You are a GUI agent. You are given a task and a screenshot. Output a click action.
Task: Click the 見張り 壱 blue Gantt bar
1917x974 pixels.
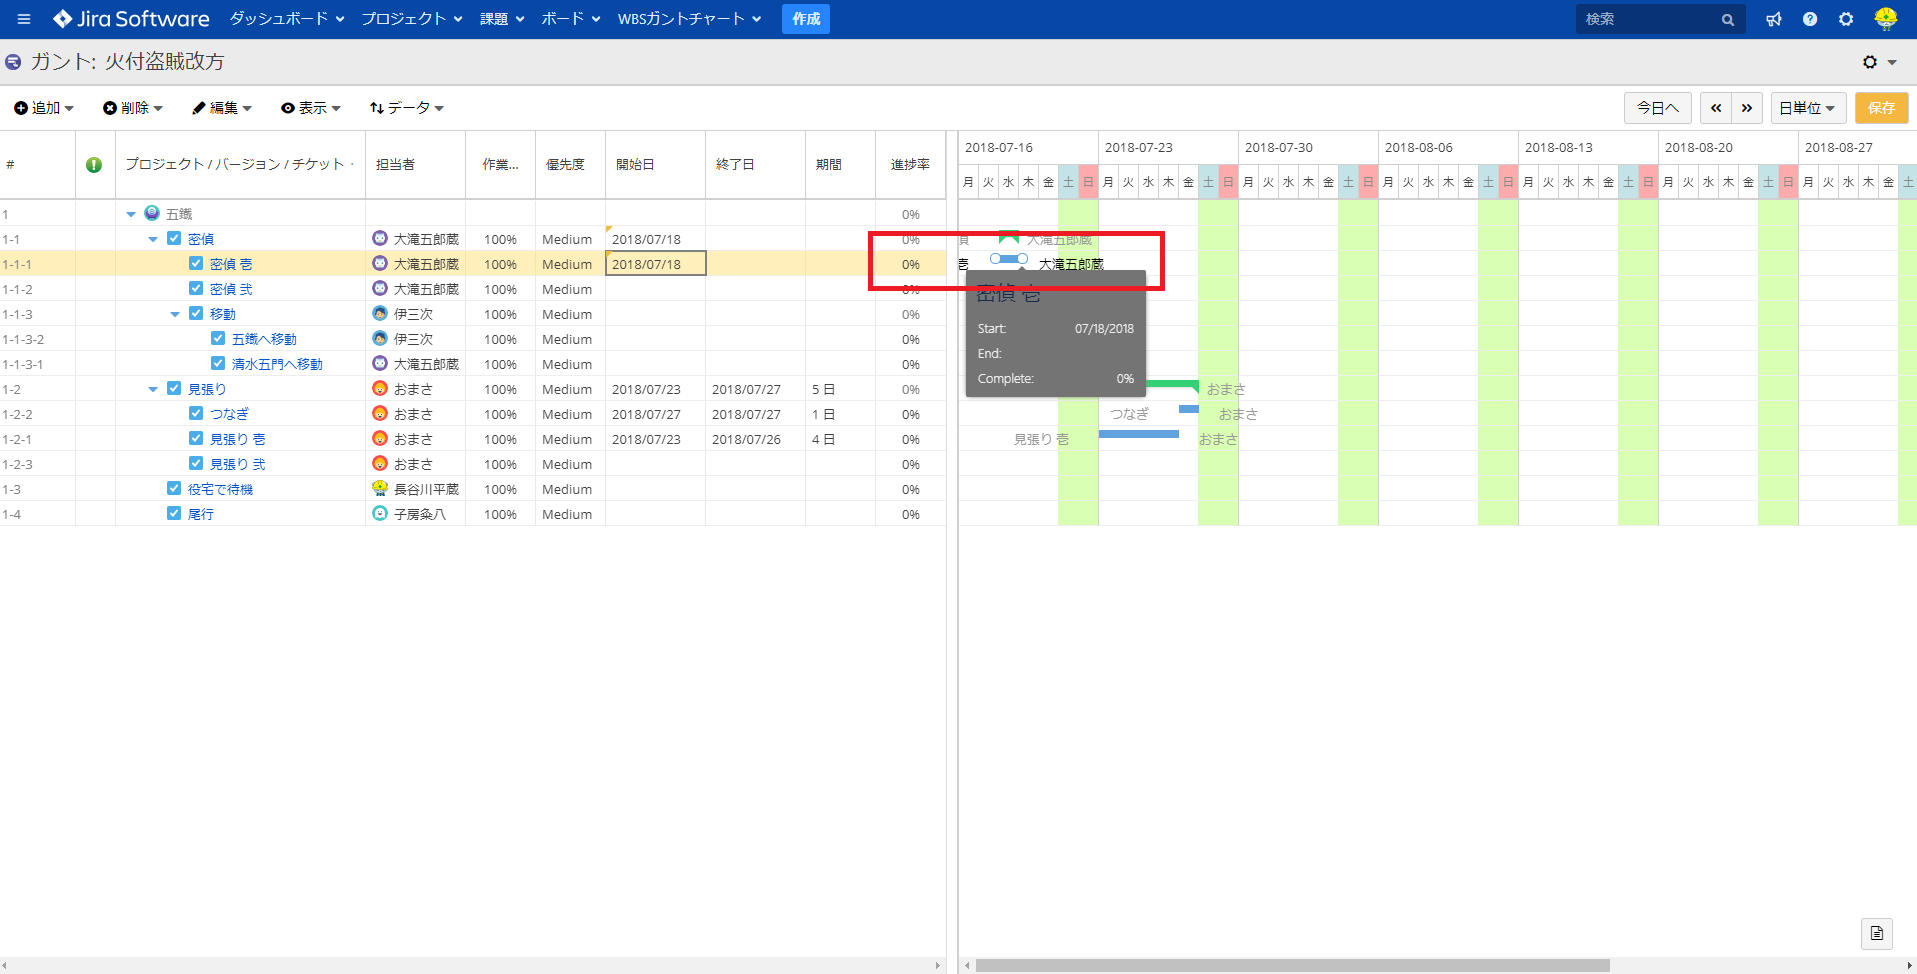(1139, 434)
